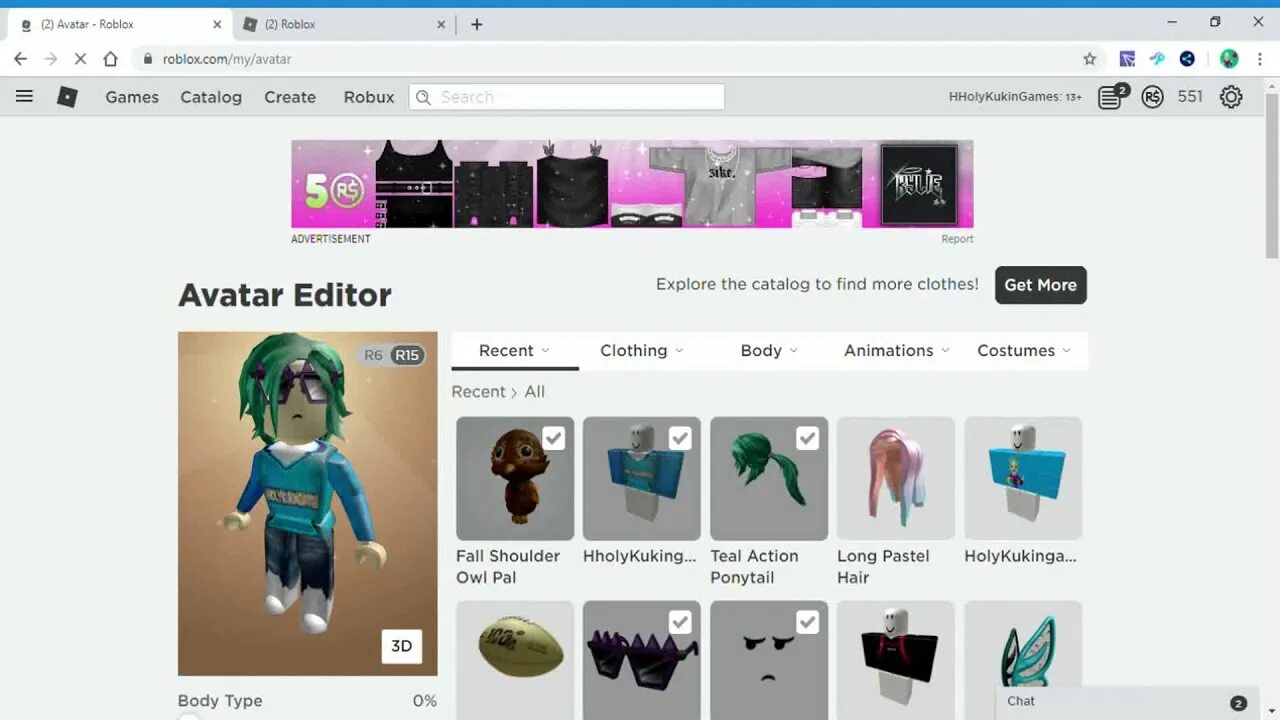Open the settings gear icon
1280x720 pixels.
coord(1231,97)
